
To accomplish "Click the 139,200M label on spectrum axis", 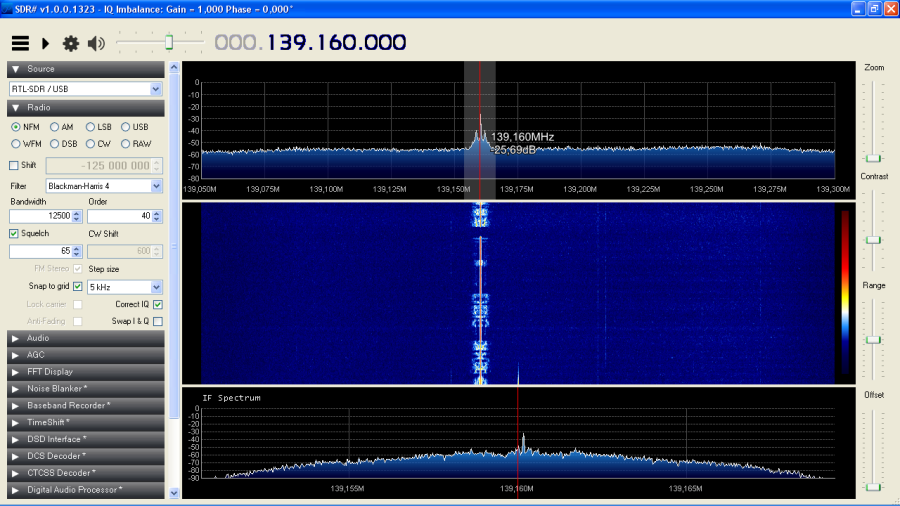I will [580, 189].
